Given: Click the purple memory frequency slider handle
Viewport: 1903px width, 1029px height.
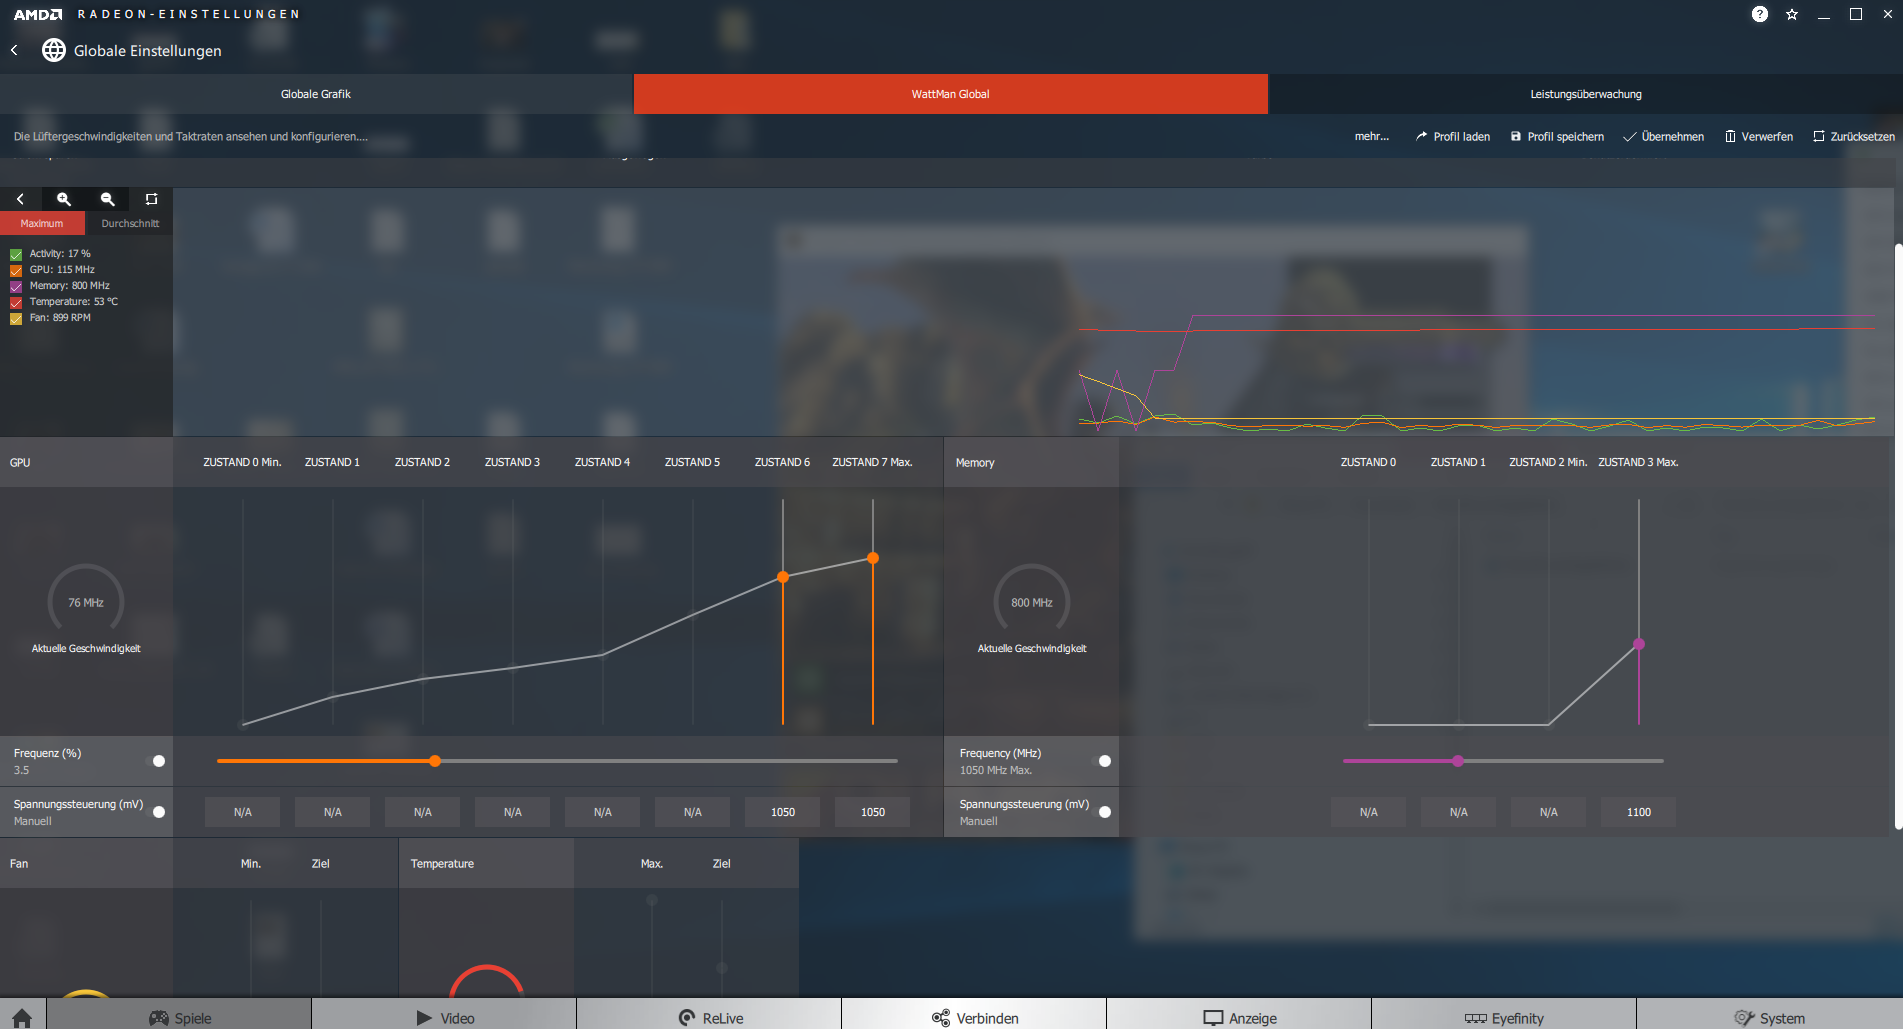Looking at the screenshot, I should [1458, 761].
